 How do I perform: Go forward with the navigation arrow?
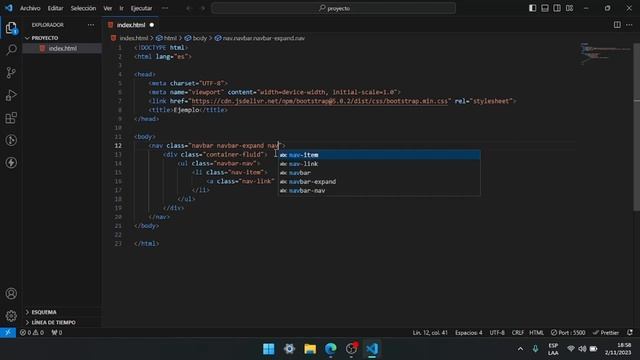coord(203,8)
